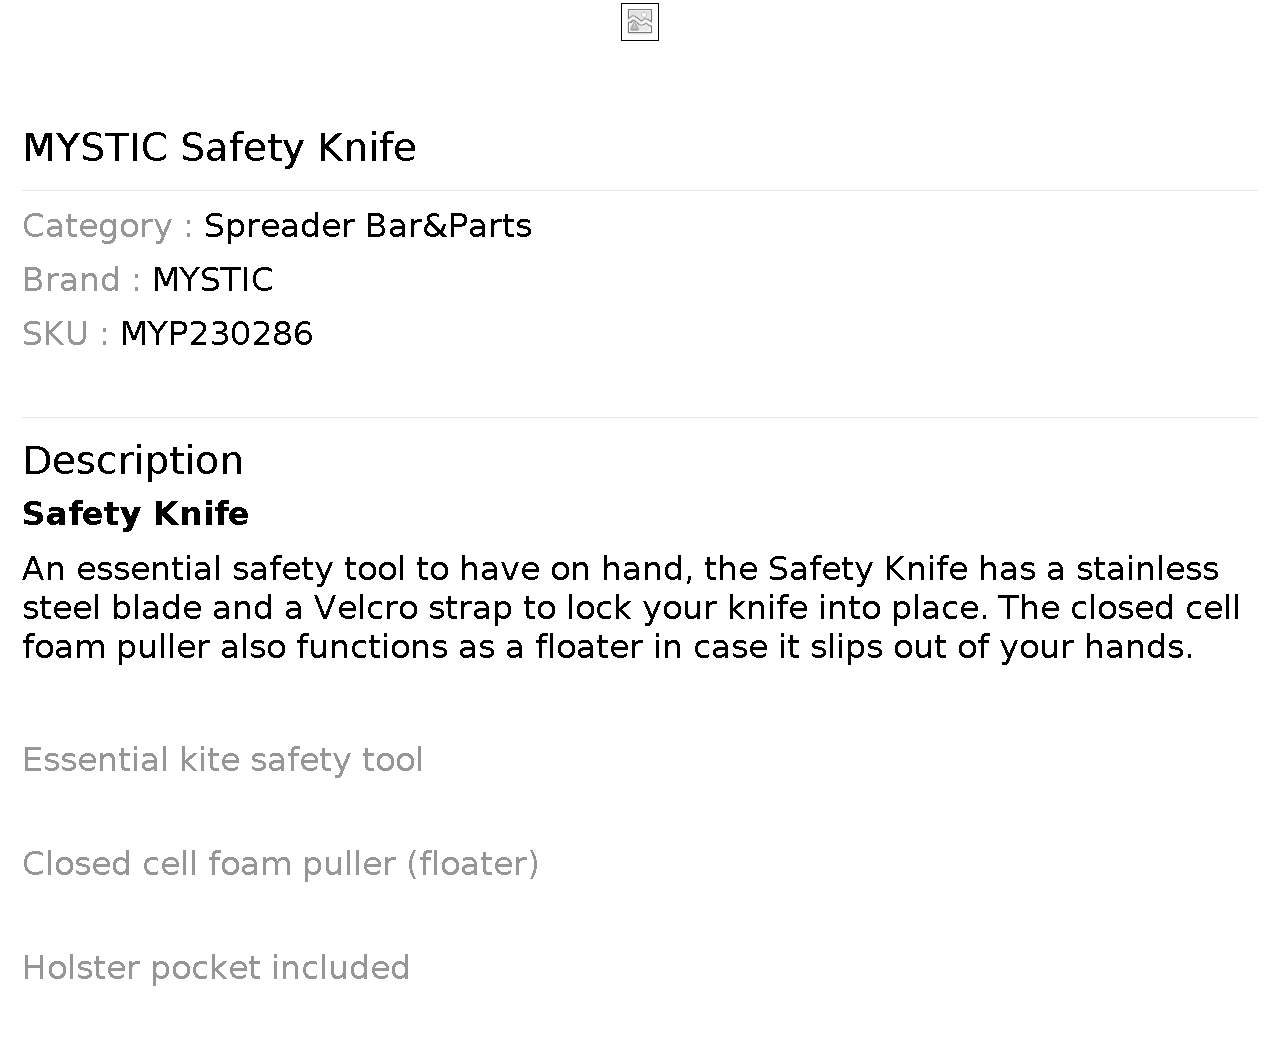Click the SKU label
Image resolution: width=1280 pixels, height=1061 pixels.
click(x=55, y=334)
